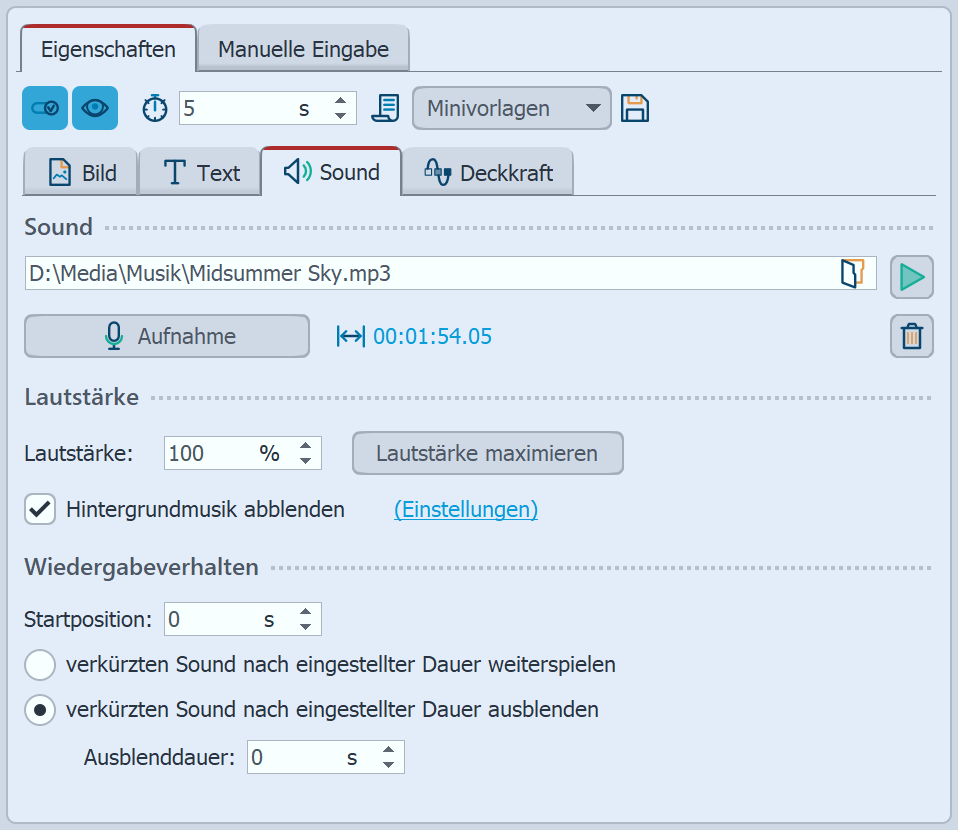Delete the sound with trash icon
This screenshot has height=830, width=958.
coord(911,336)
